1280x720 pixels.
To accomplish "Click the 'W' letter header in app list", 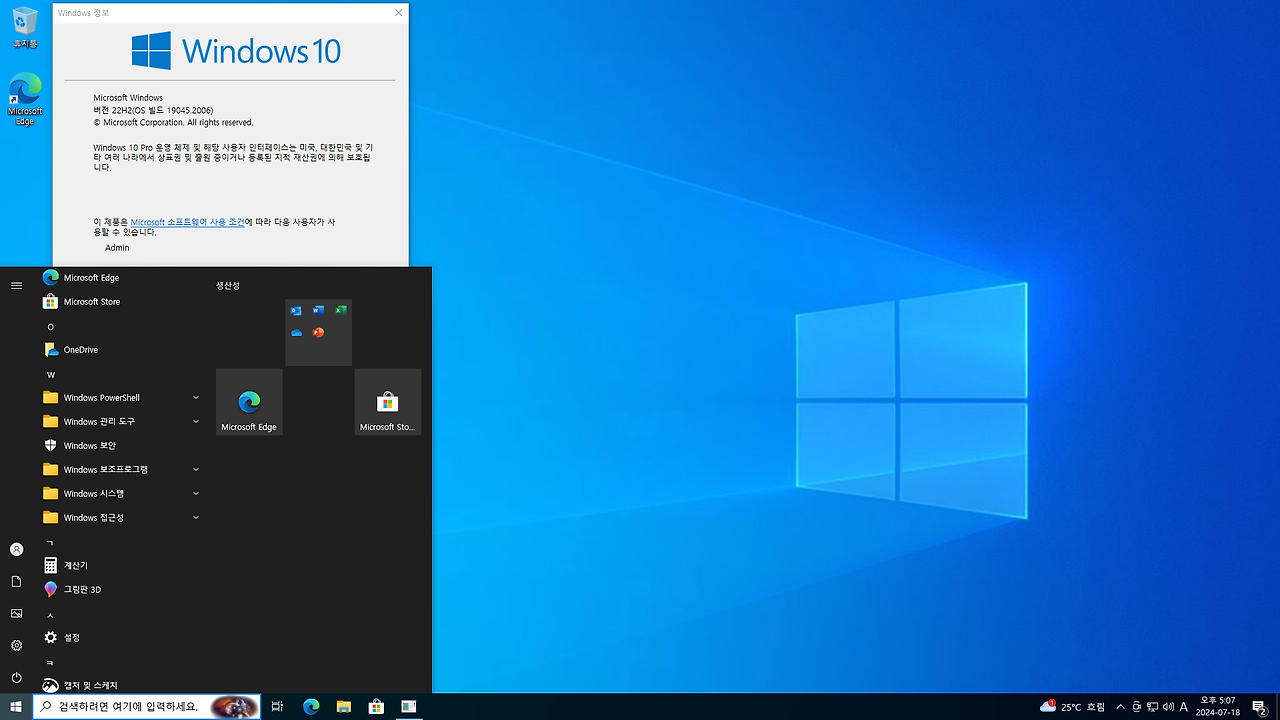I will [51, 375].
